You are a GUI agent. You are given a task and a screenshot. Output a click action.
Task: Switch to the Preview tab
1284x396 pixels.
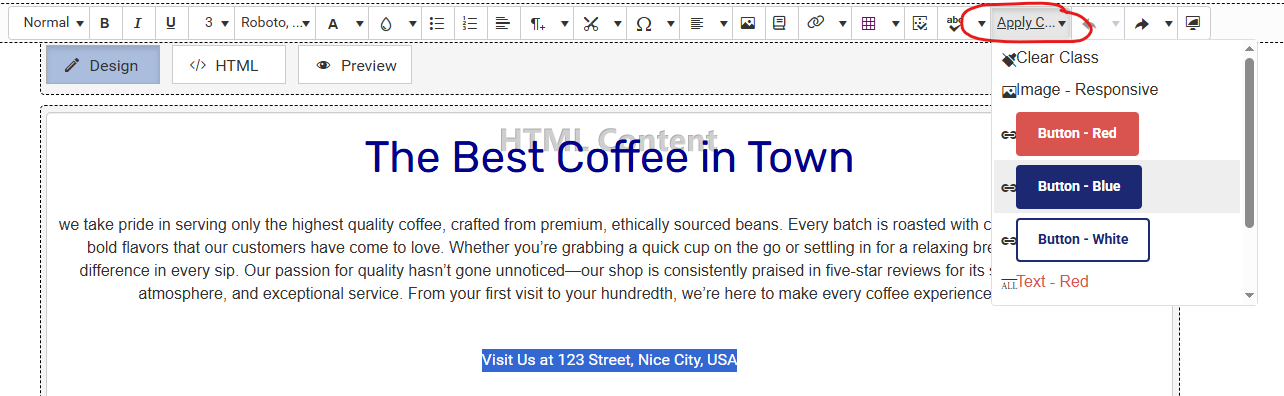[355, 66]
